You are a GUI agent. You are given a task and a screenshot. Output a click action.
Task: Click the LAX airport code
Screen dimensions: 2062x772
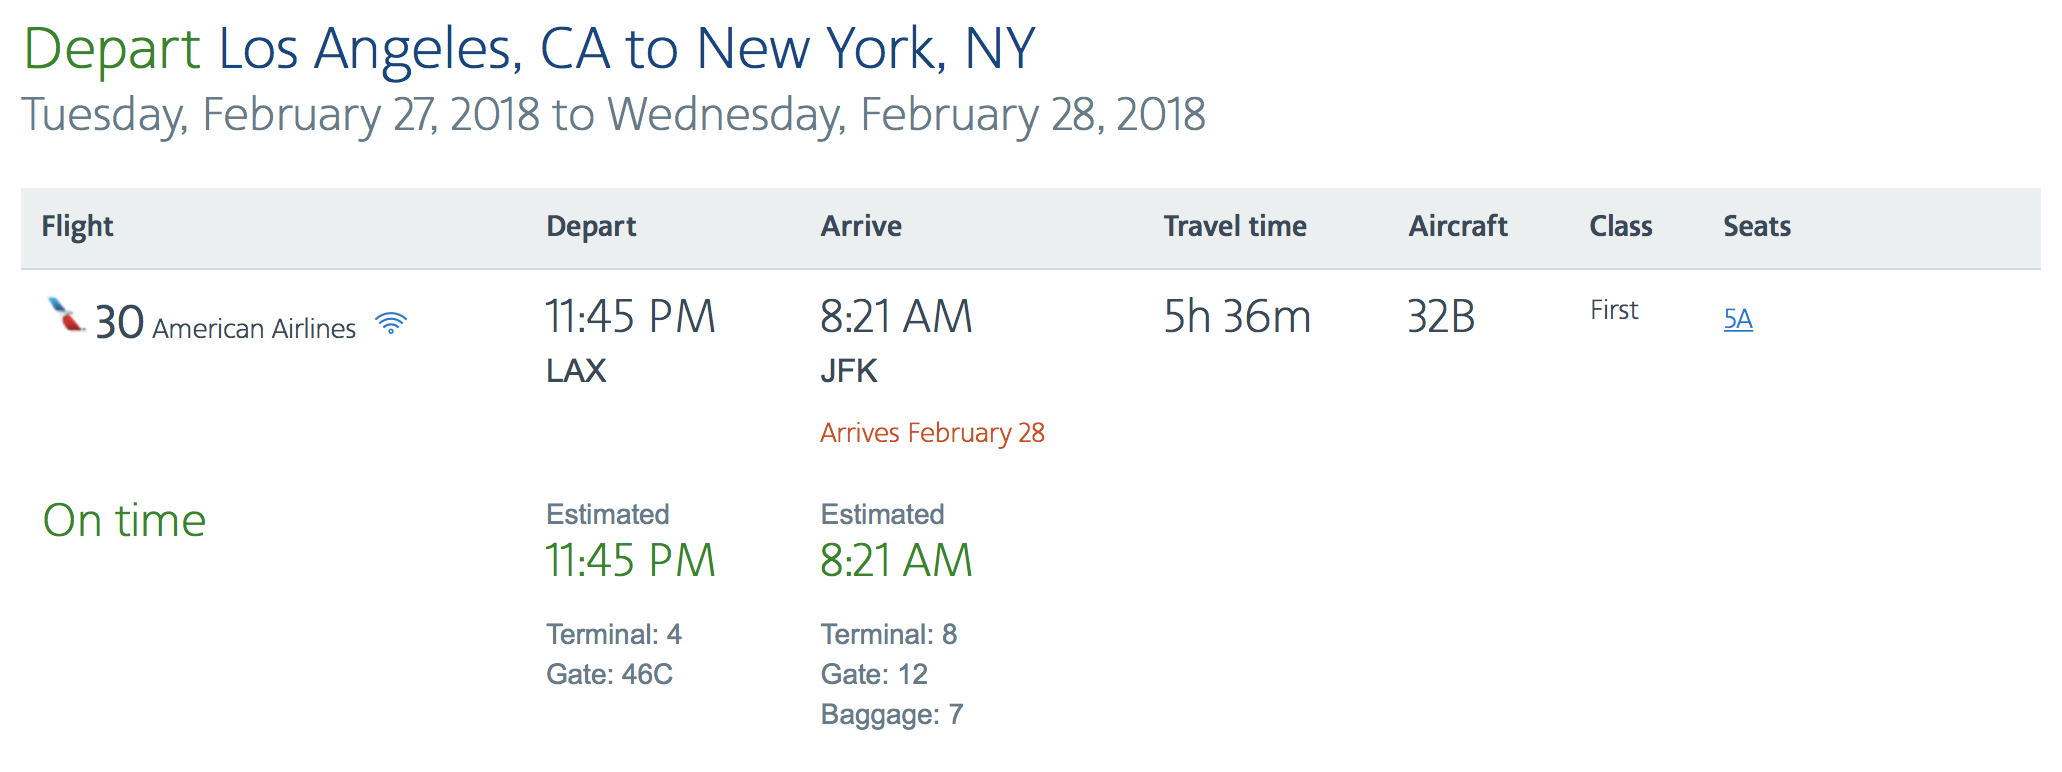576,371
